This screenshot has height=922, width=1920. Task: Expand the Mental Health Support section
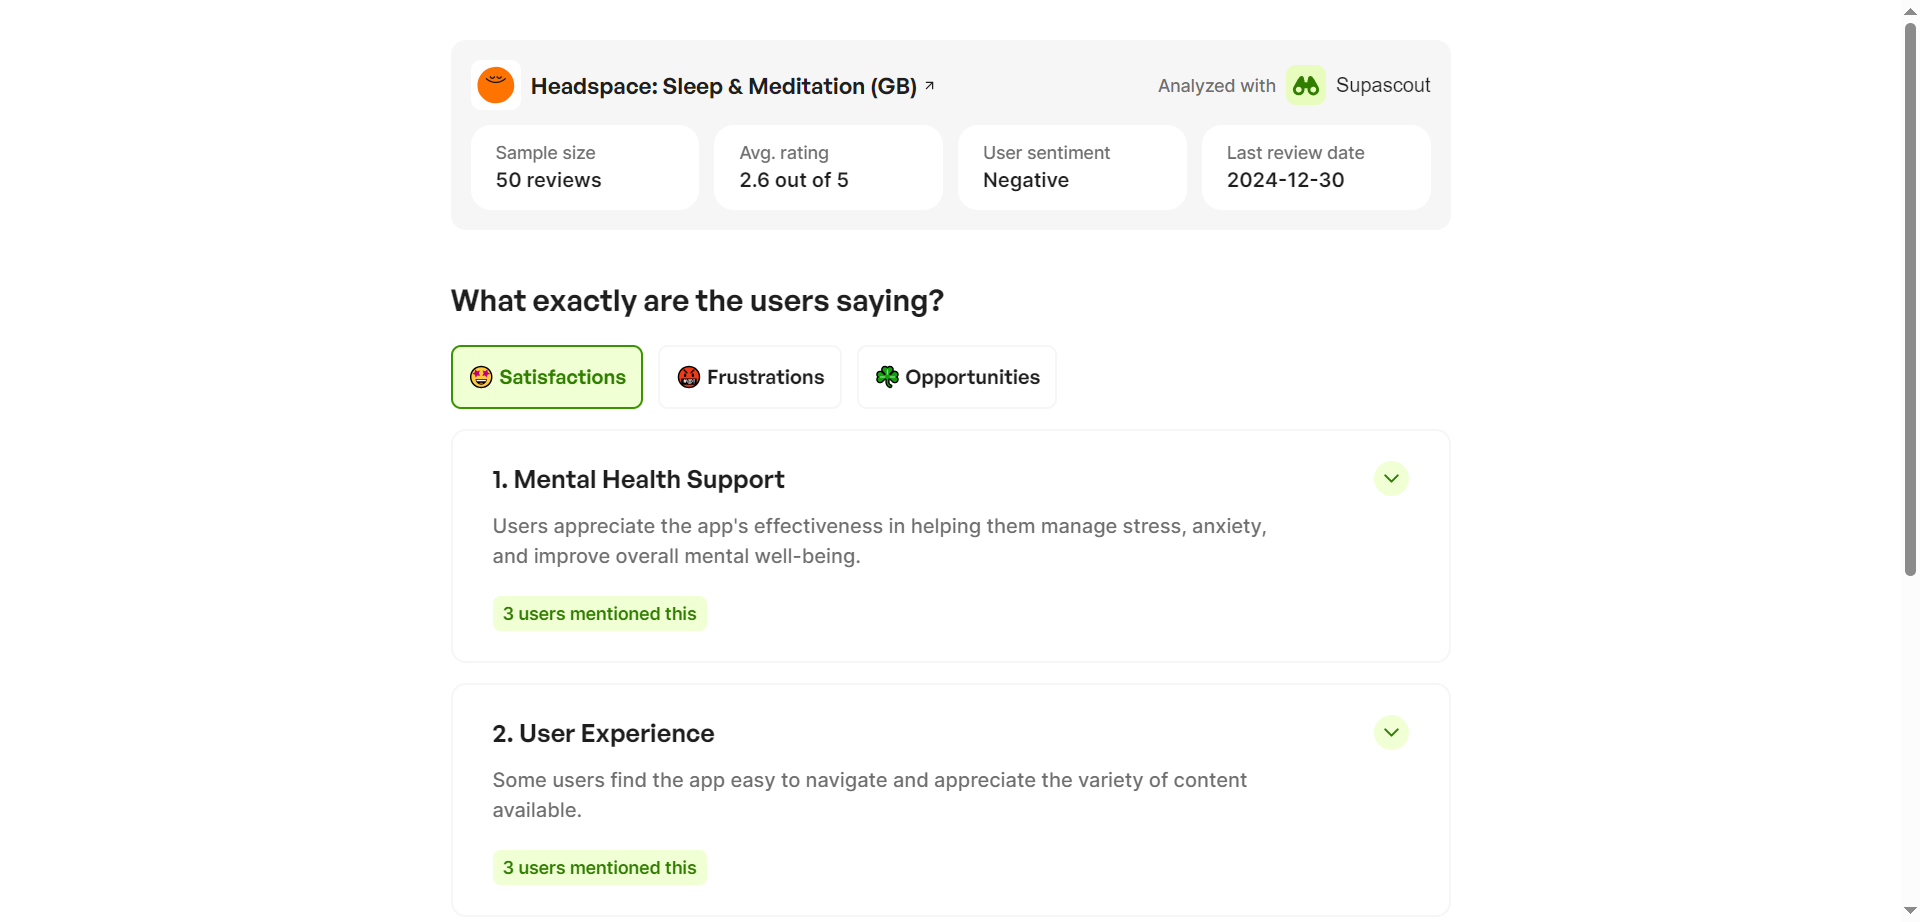coord(1390,479)
